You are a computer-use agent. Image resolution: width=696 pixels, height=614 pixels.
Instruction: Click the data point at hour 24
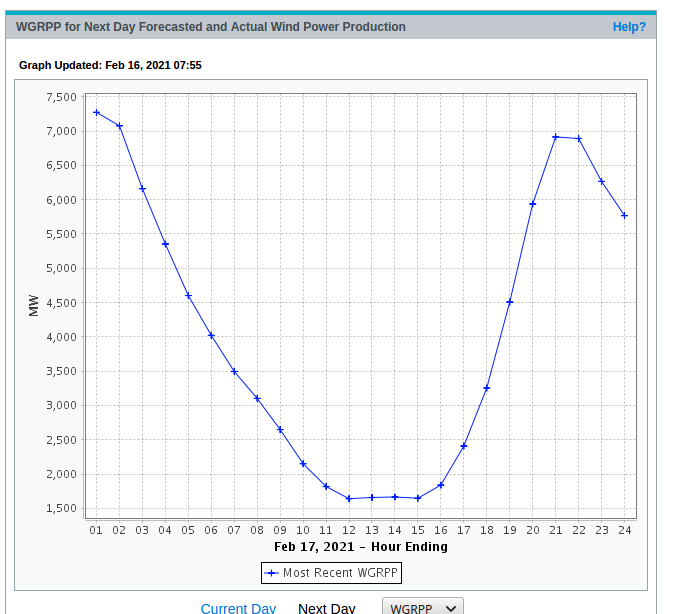click(x=625, y=216)
